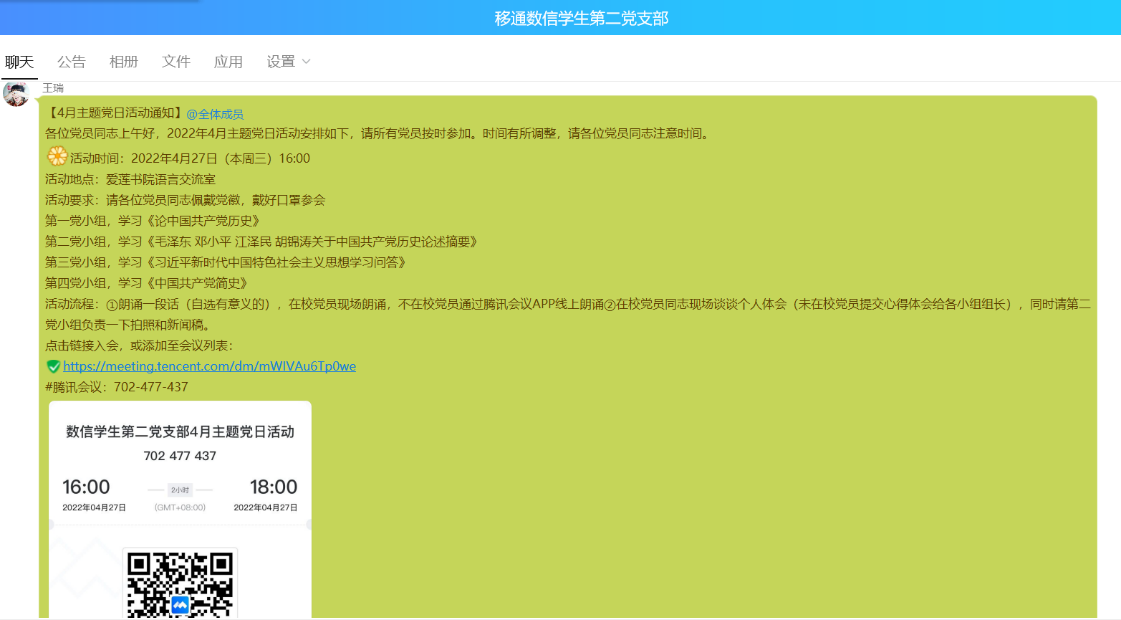Open the meeting.tencent.com meeting link
The image size is (1121, 620).
[x=209, y=366]
